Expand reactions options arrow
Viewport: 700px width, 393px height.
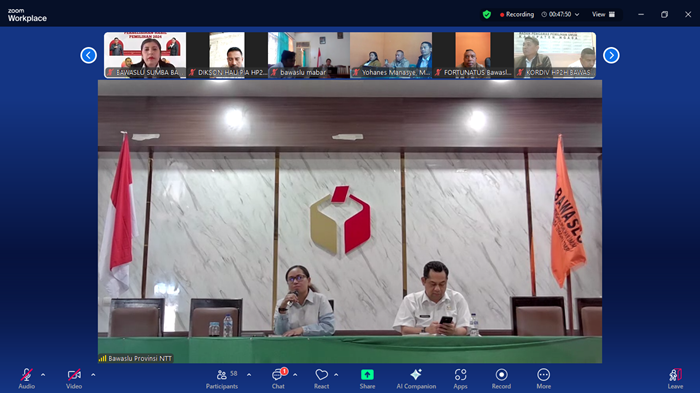coord(336,375)
